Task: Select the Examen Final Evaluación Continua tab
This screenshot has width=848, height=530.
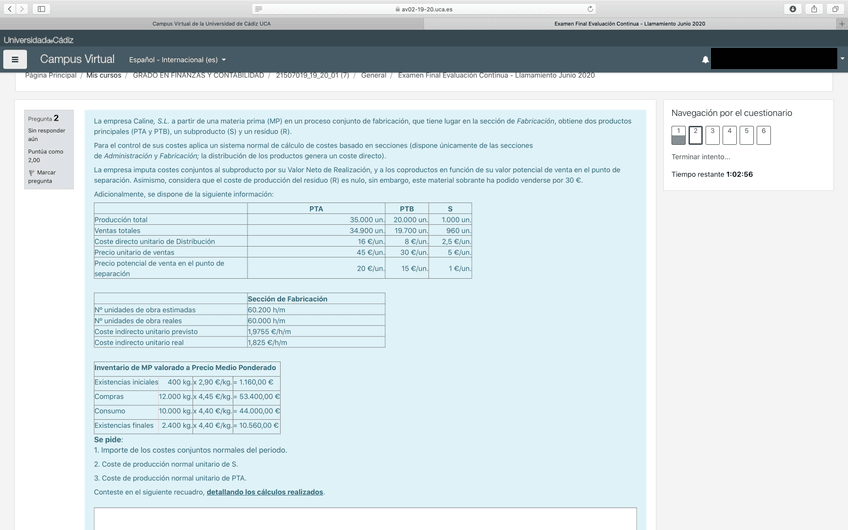Action: [x=629, y=23]
